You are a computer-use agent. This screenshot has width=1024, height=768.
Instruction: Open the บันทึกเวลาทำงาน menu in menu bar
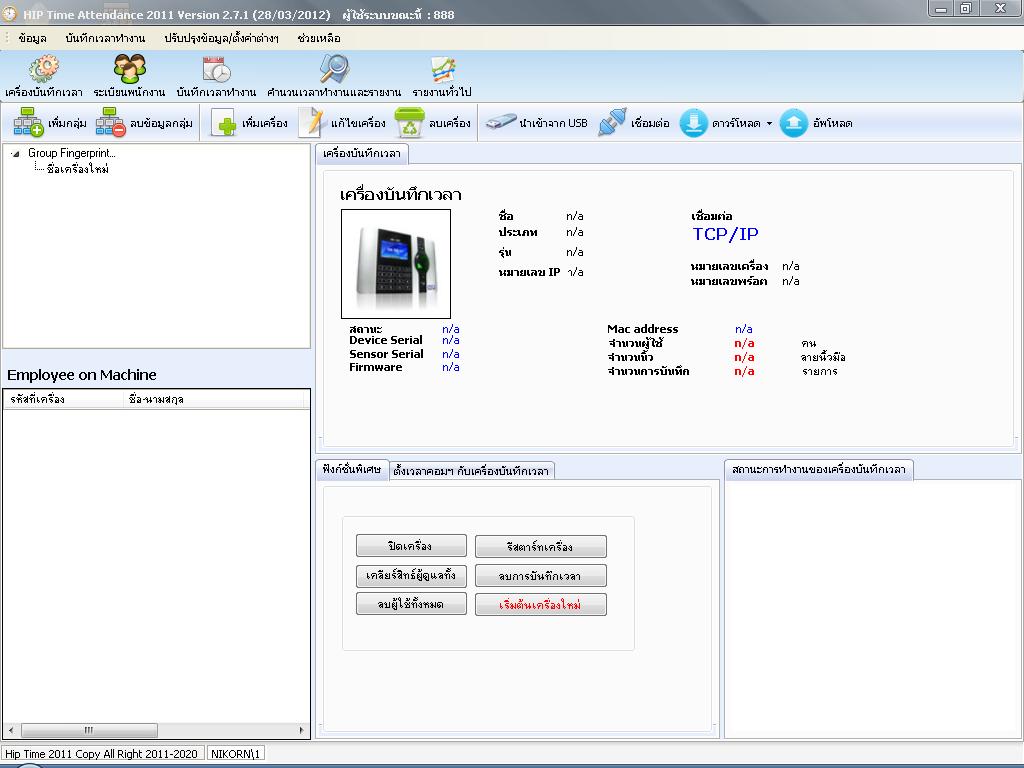point(105,38)
